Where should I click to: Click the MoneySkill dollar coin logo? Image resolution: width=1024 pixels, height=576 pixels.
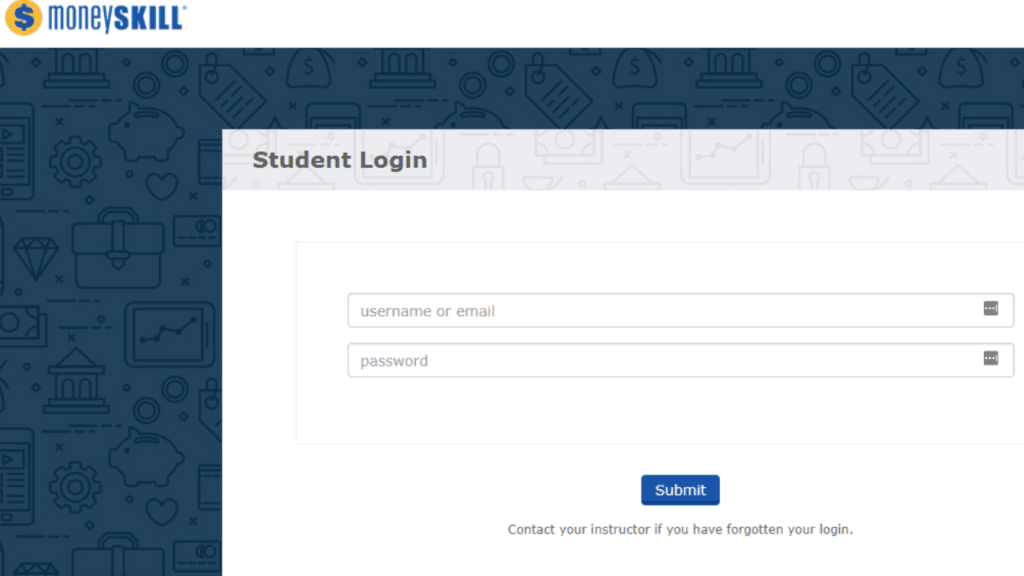pos(23,19)
